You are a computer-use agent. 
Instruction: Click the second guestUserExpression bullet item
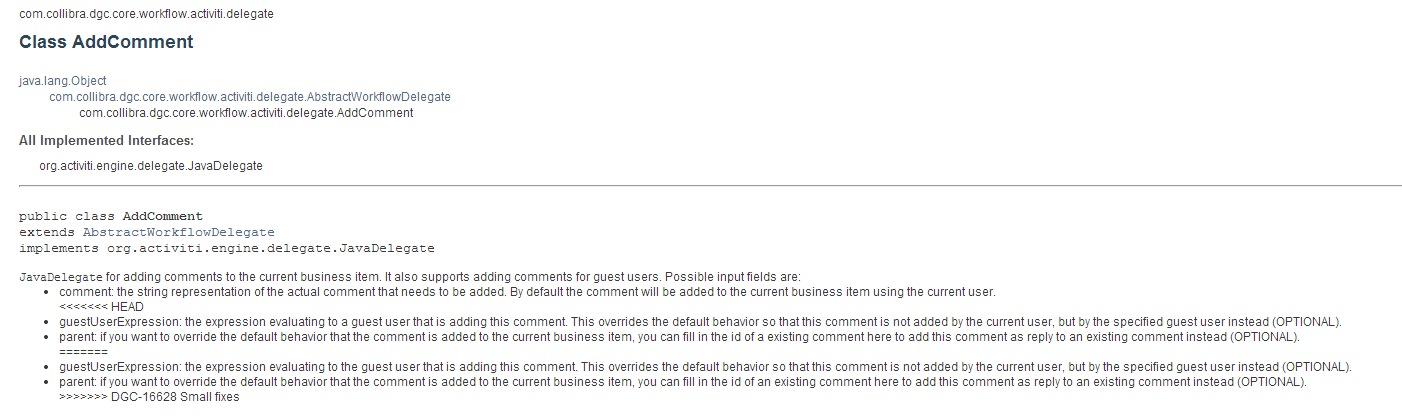click(705, 367)
